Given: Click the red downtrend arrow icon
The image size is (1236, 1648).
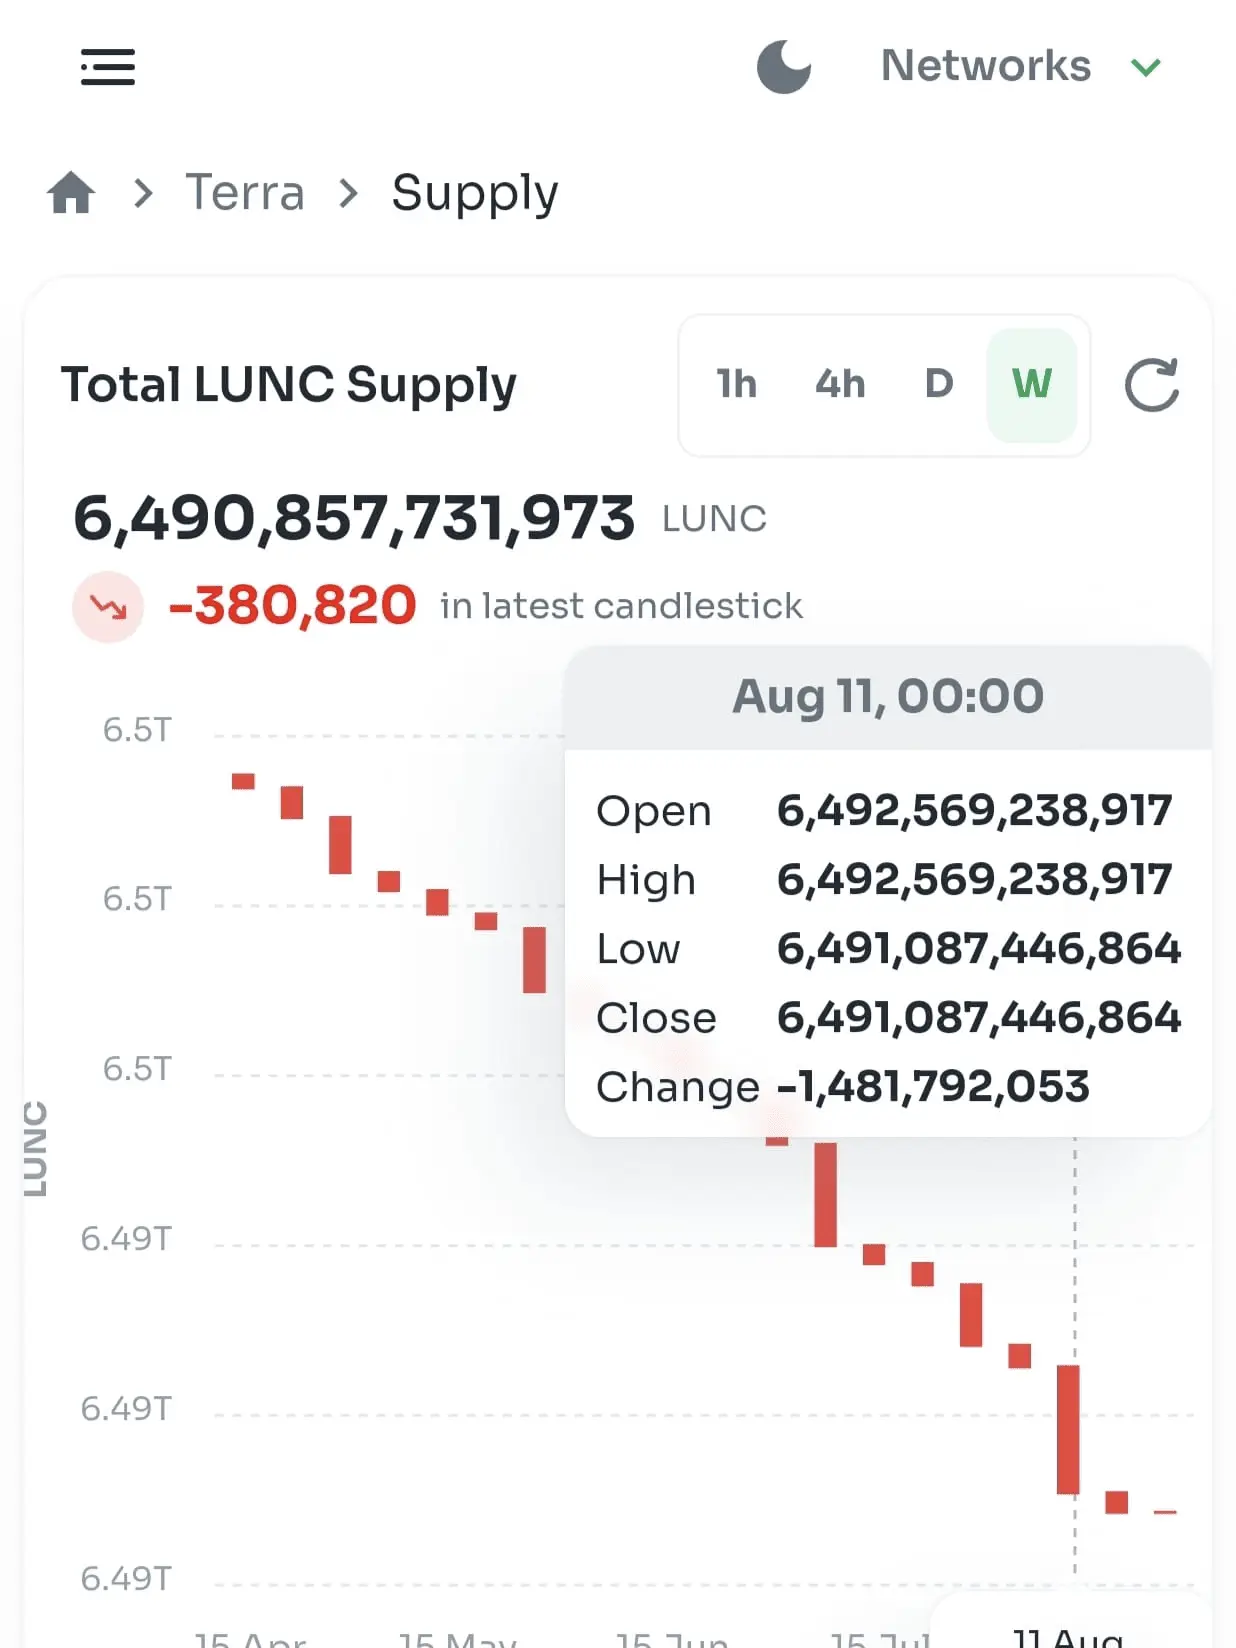Looking at the screenshot, I should pyautogui.click(x=108, y=606).
